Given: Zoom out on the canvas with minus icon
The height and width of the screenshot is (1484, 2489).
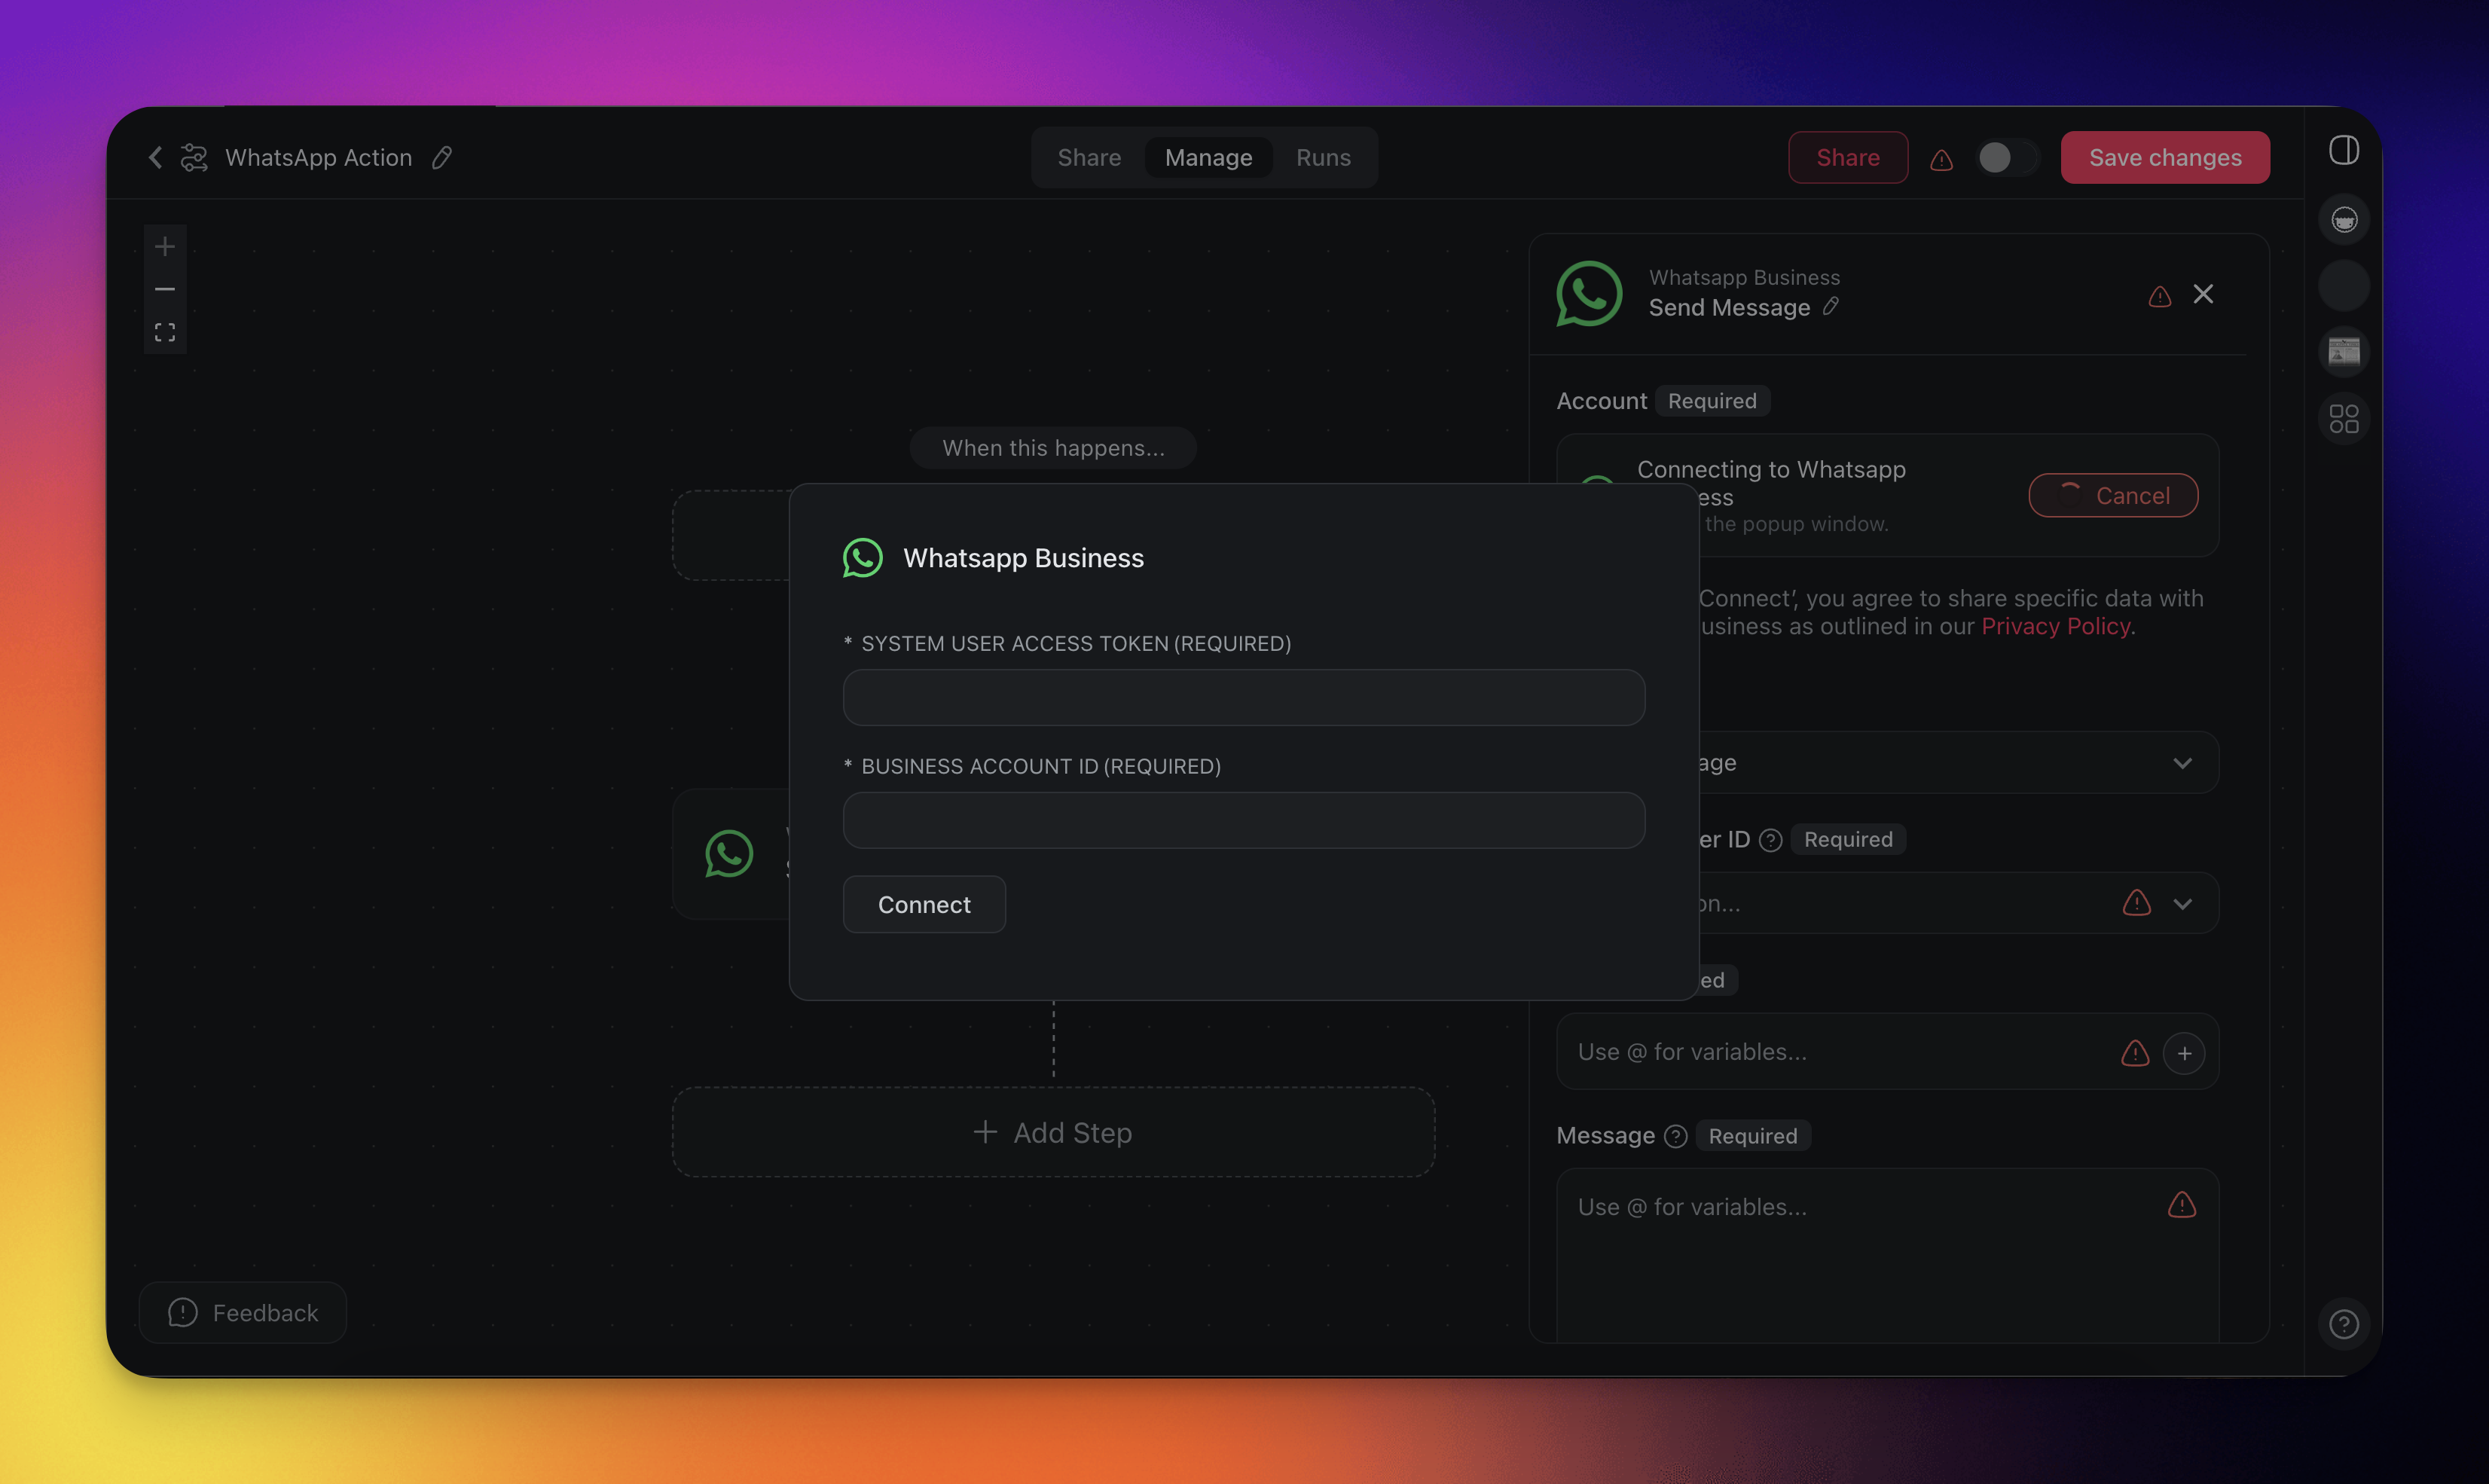Looking at the screenshot, I should (x=165, y=289).
